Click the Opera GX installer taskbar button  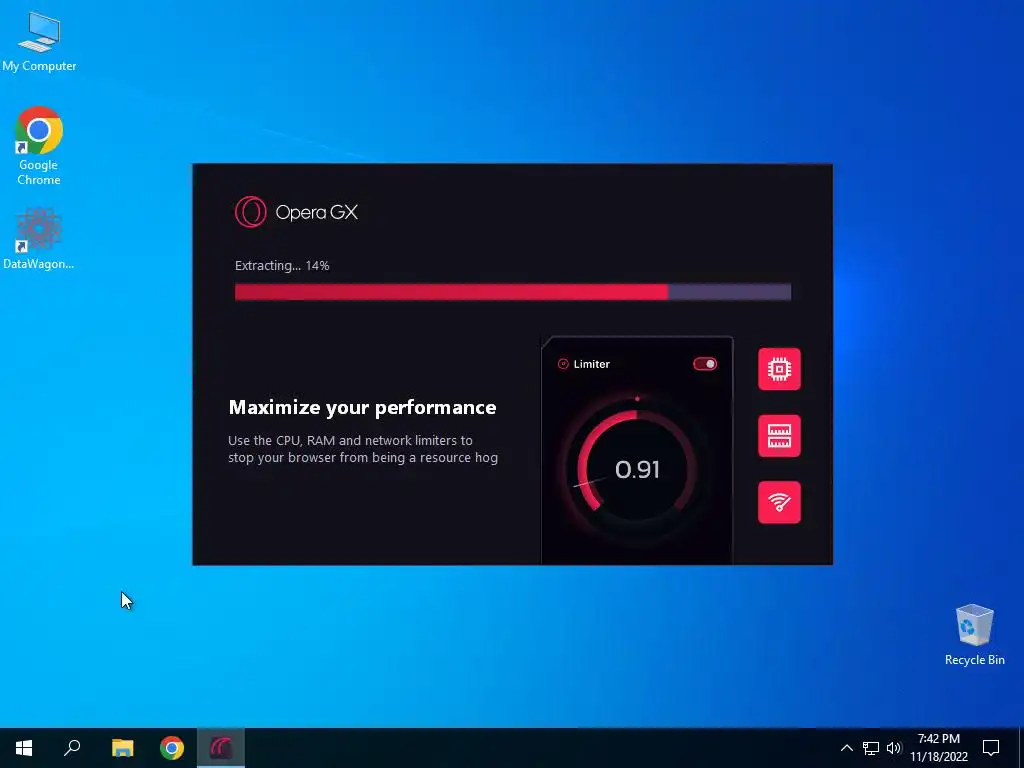click(221, 748)
